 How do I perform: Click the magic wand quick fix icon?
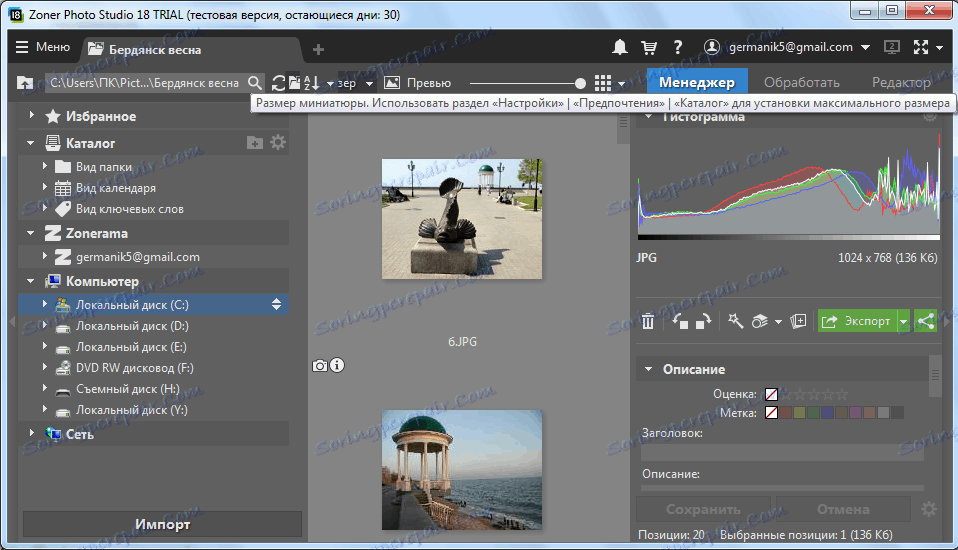coord(735,321)
